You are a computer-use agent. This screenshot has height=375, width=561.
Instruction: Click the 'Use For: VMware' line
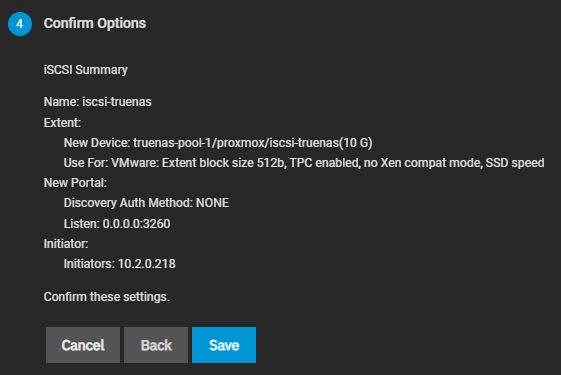(304, 163)
